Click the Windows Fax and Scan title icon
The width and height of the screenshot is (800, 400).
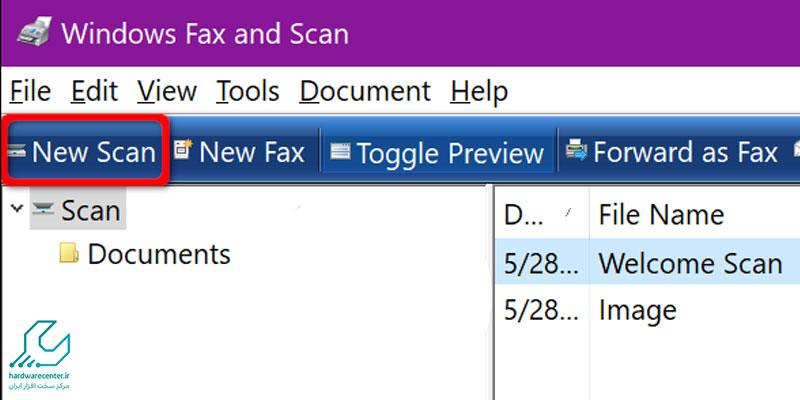pos(33,31)
